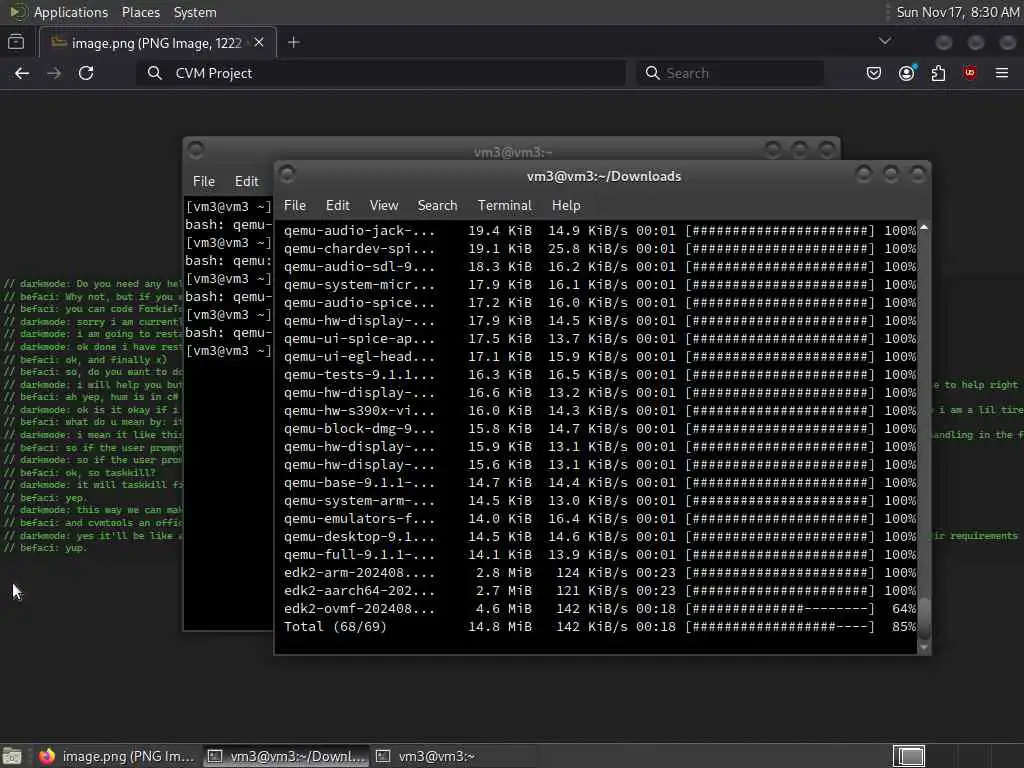Close the background vm3@vm3:~ terminal window
This screenshot has height=768, width=1024.
click(827, 150)
